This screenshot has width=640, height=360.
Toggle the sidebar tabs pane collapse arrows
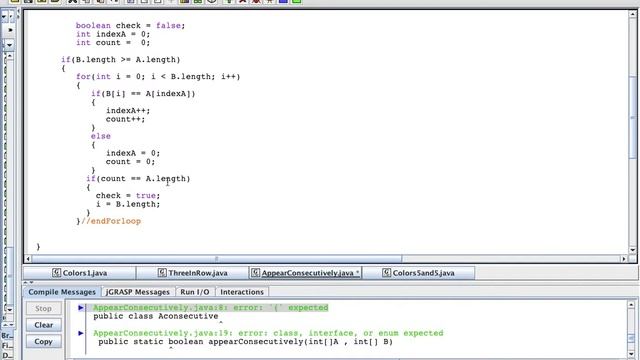tap(8, 325)
